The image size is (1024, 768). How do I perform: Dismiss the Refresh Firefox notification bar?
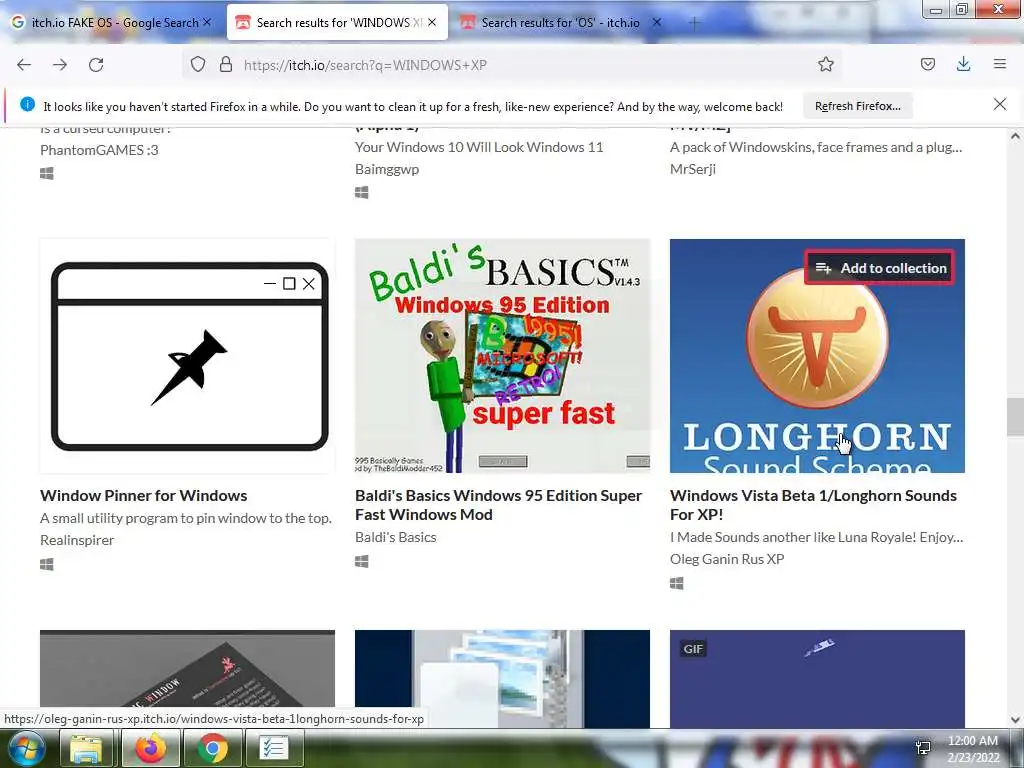[x=999, y=104]
